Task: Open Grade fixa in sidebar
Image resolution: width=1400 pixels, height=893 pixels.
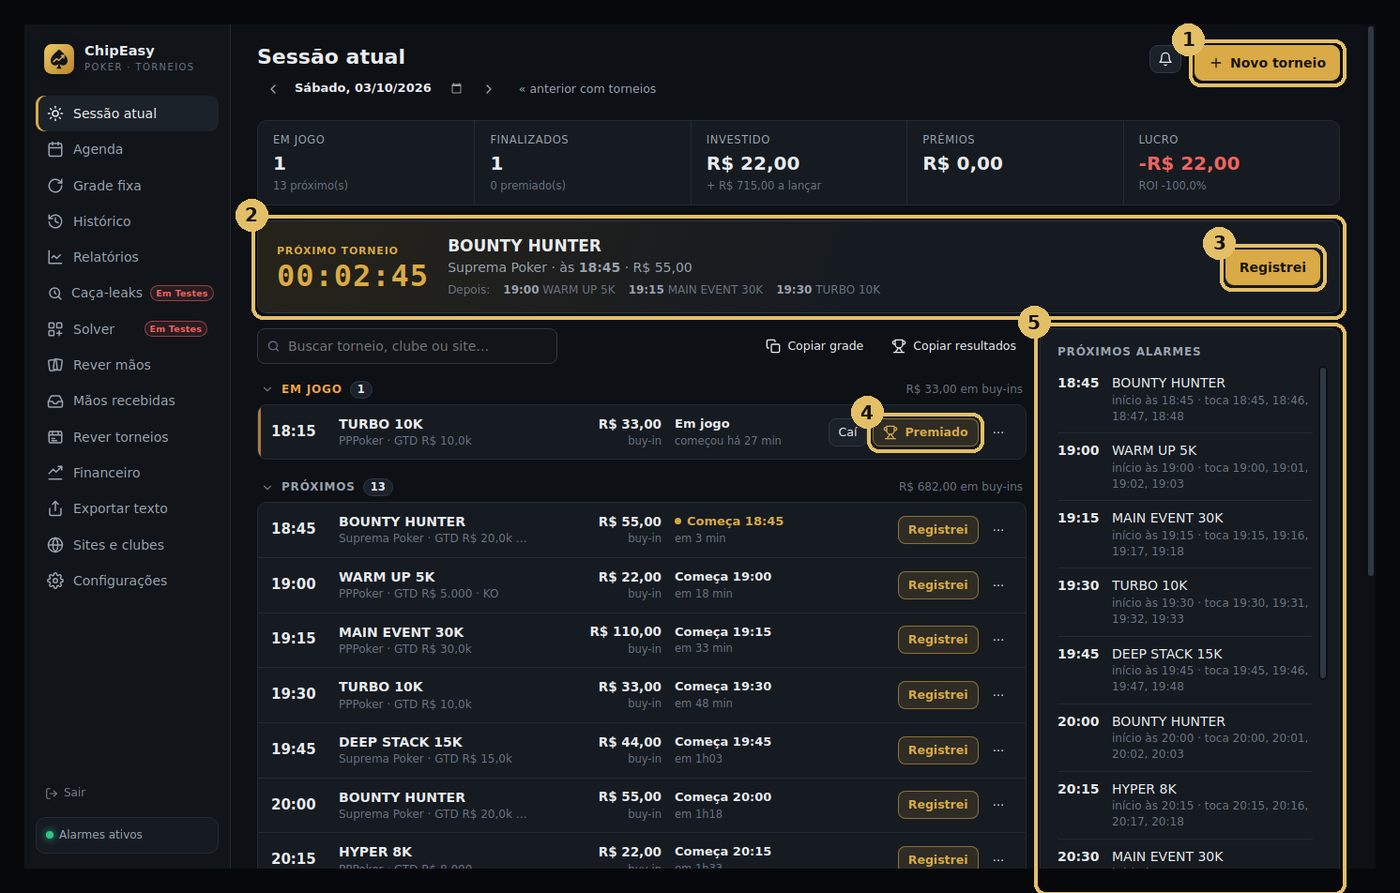Action: pyautogui.click(x=127, y=185)
